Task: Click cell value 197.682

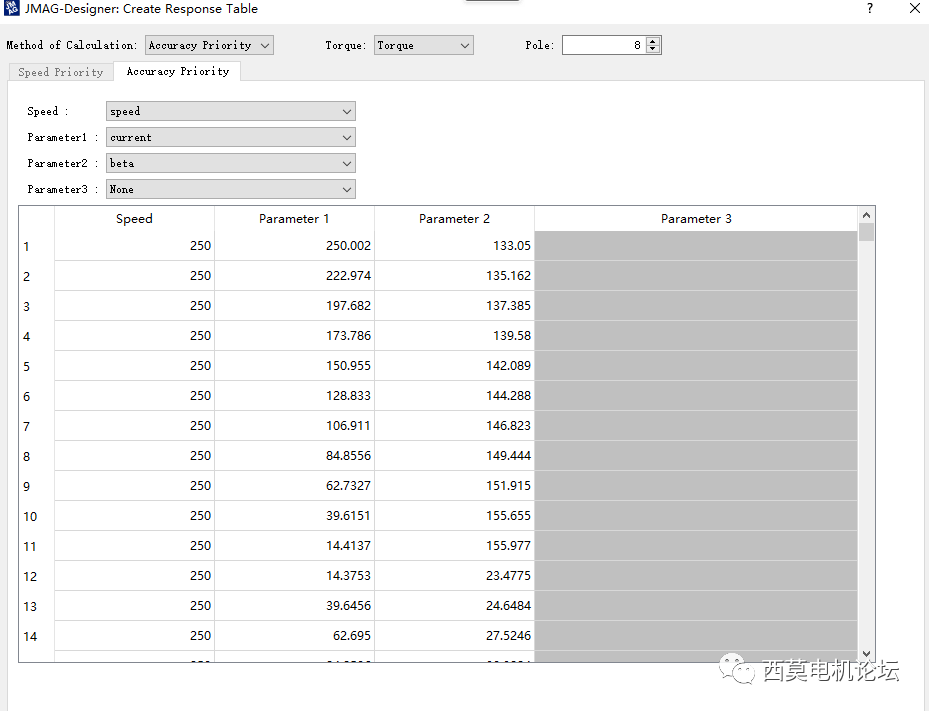Action: pos(294,306)
